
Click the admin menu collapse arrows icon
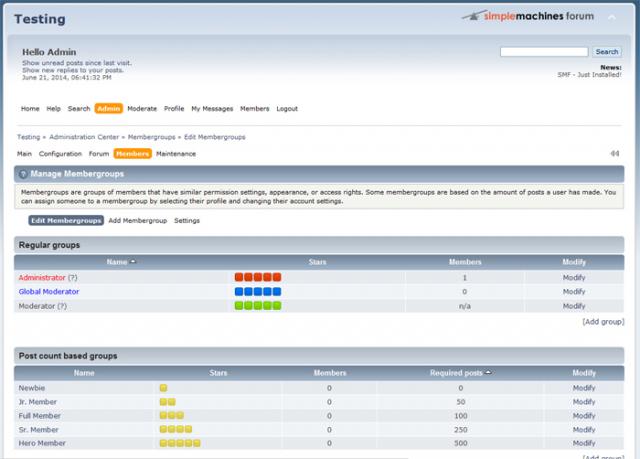tap(615, 153)
